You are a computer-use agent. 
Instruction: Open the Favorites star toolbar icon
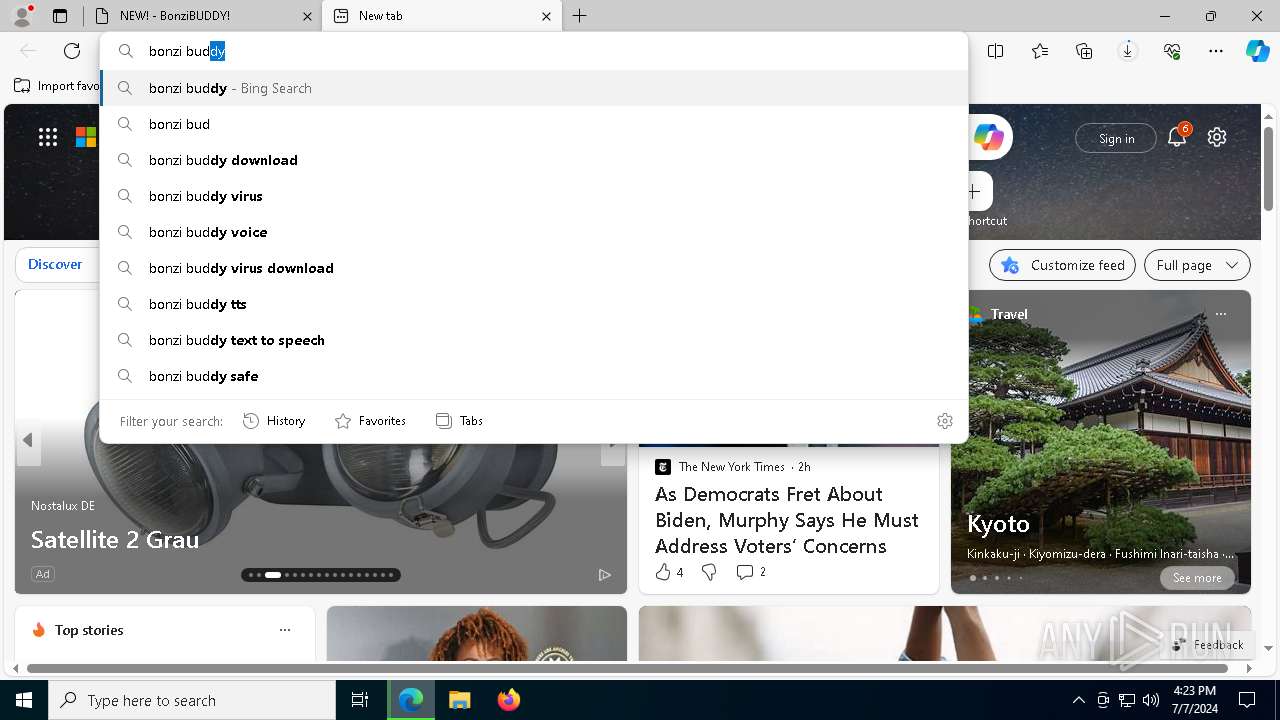click(x=1040, y=51)
